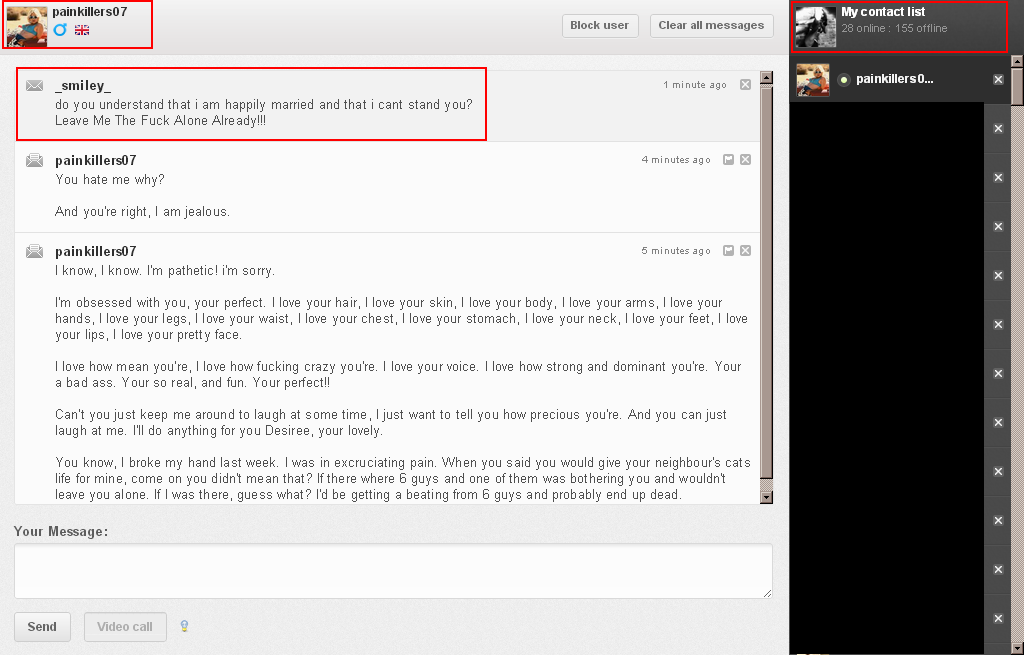Screen dimensions: 1024x655
Task: Click the My contact list avatar
Action: [x=816, y=26]
